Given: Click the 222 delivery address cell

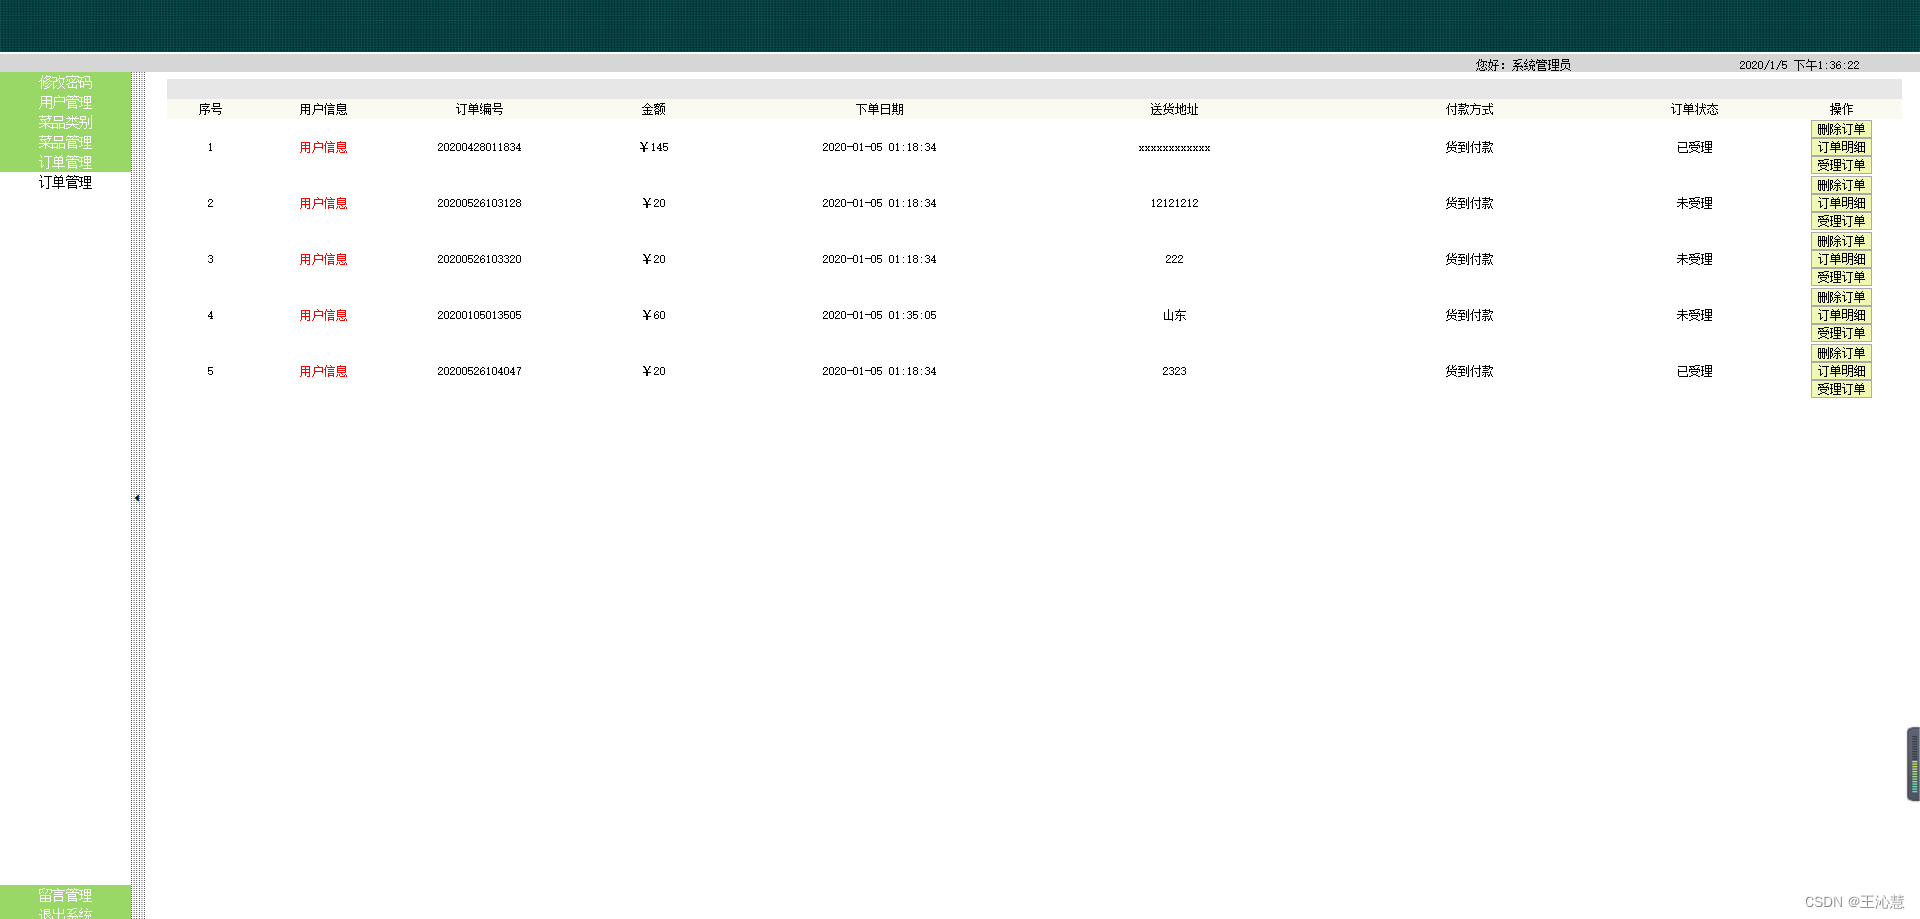Looking at the screenshot, I should (1174, 259).
